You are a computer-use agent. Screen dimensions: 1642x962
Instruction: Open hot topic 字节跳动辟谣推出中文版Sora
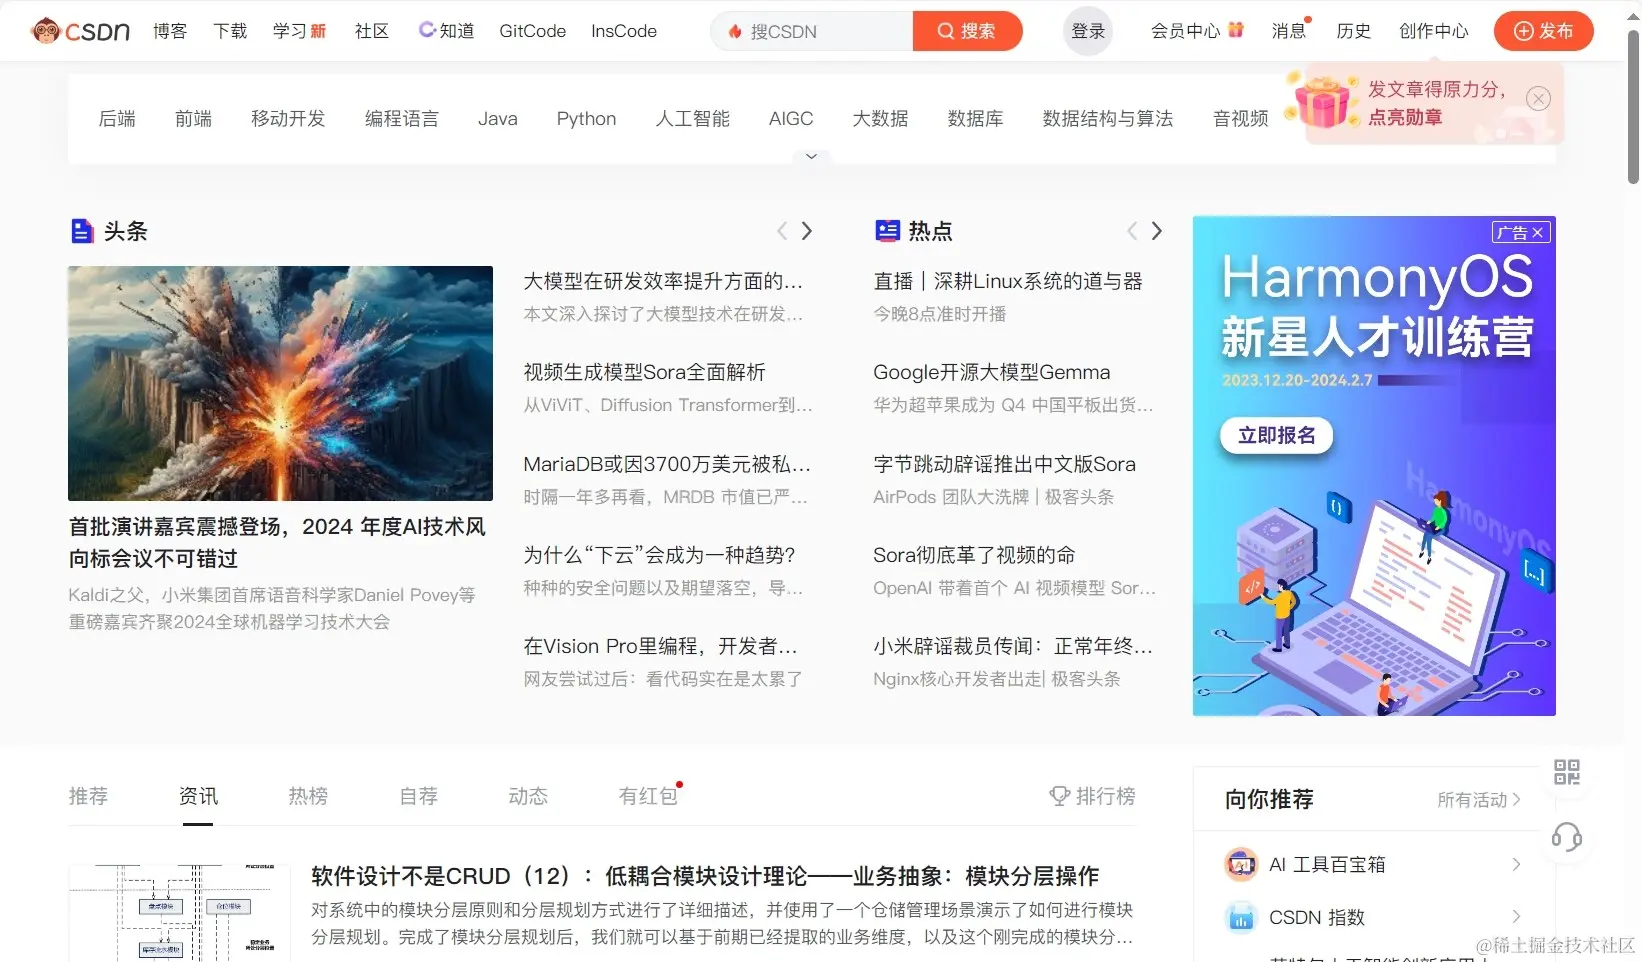1004,464
